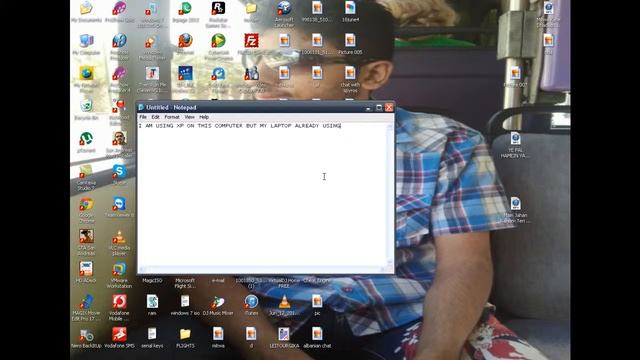Click the Notepad title bar icon
This screenshot has height=360, width=640.
point(141,107)
